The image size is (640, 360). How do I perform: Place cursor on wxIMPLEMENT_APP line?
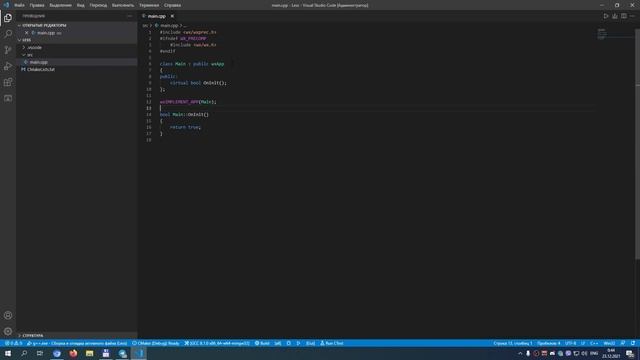[188, 102]
